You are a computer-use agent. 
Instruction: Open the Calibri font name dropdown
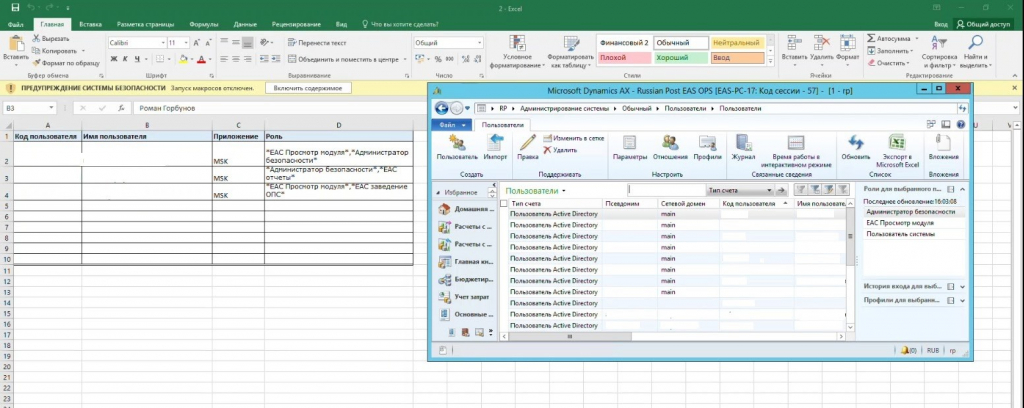click(163, 42)
